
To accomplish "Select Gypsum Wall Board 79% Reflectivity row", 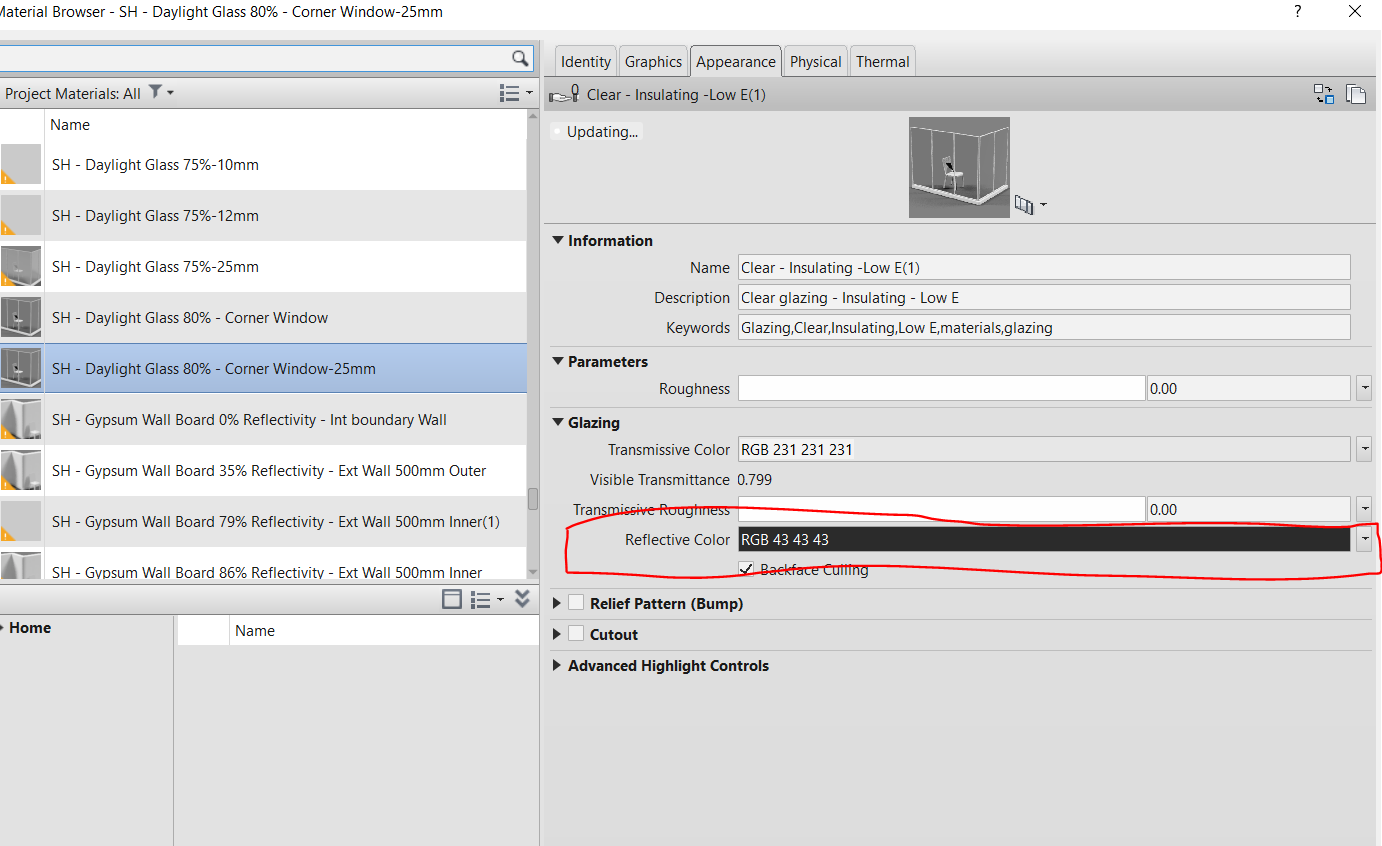I will pyautogui.click(x=263, y=521).
